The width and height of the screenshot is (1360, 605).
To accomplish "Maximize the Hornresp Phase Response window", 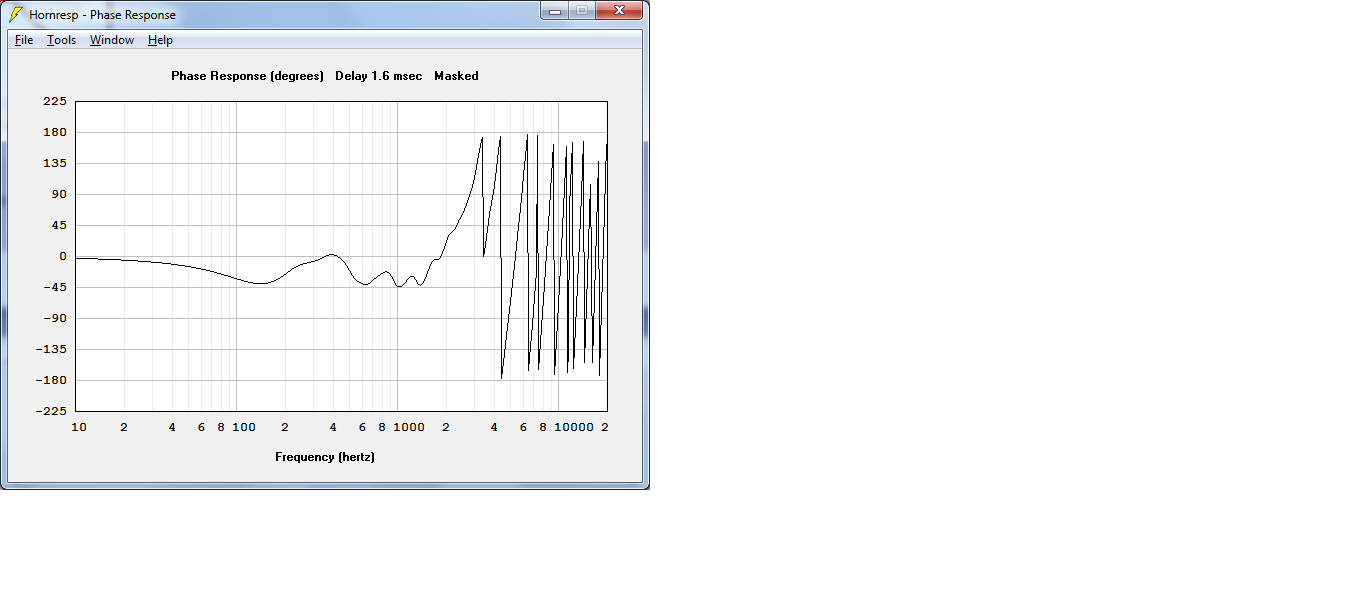I will (x=581, y=11).
